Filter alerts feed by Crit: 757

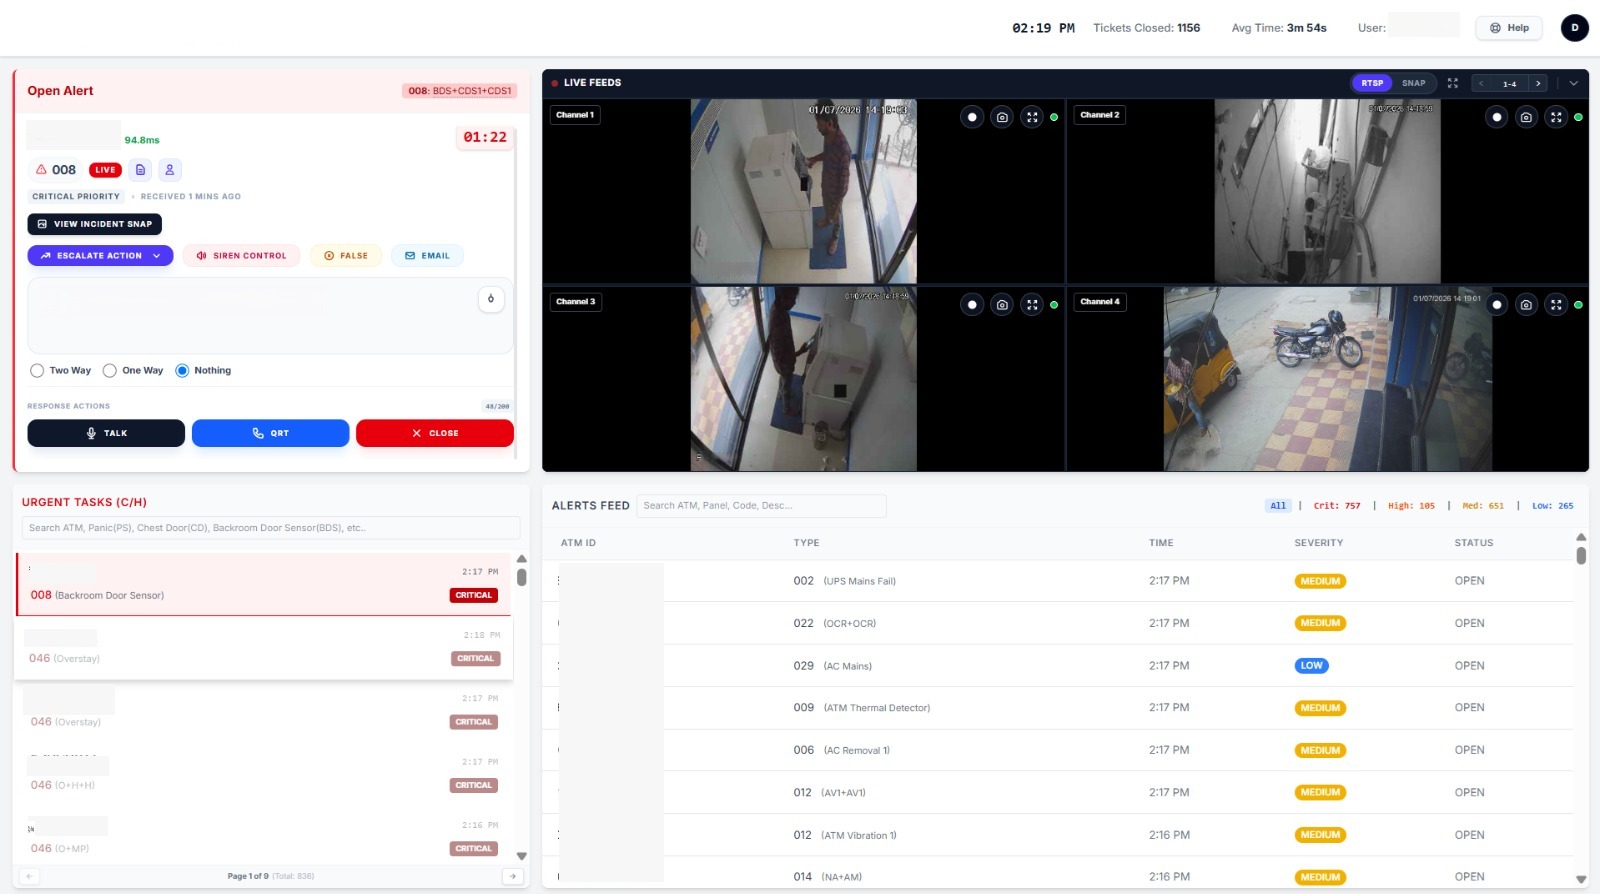[1337, 506]
